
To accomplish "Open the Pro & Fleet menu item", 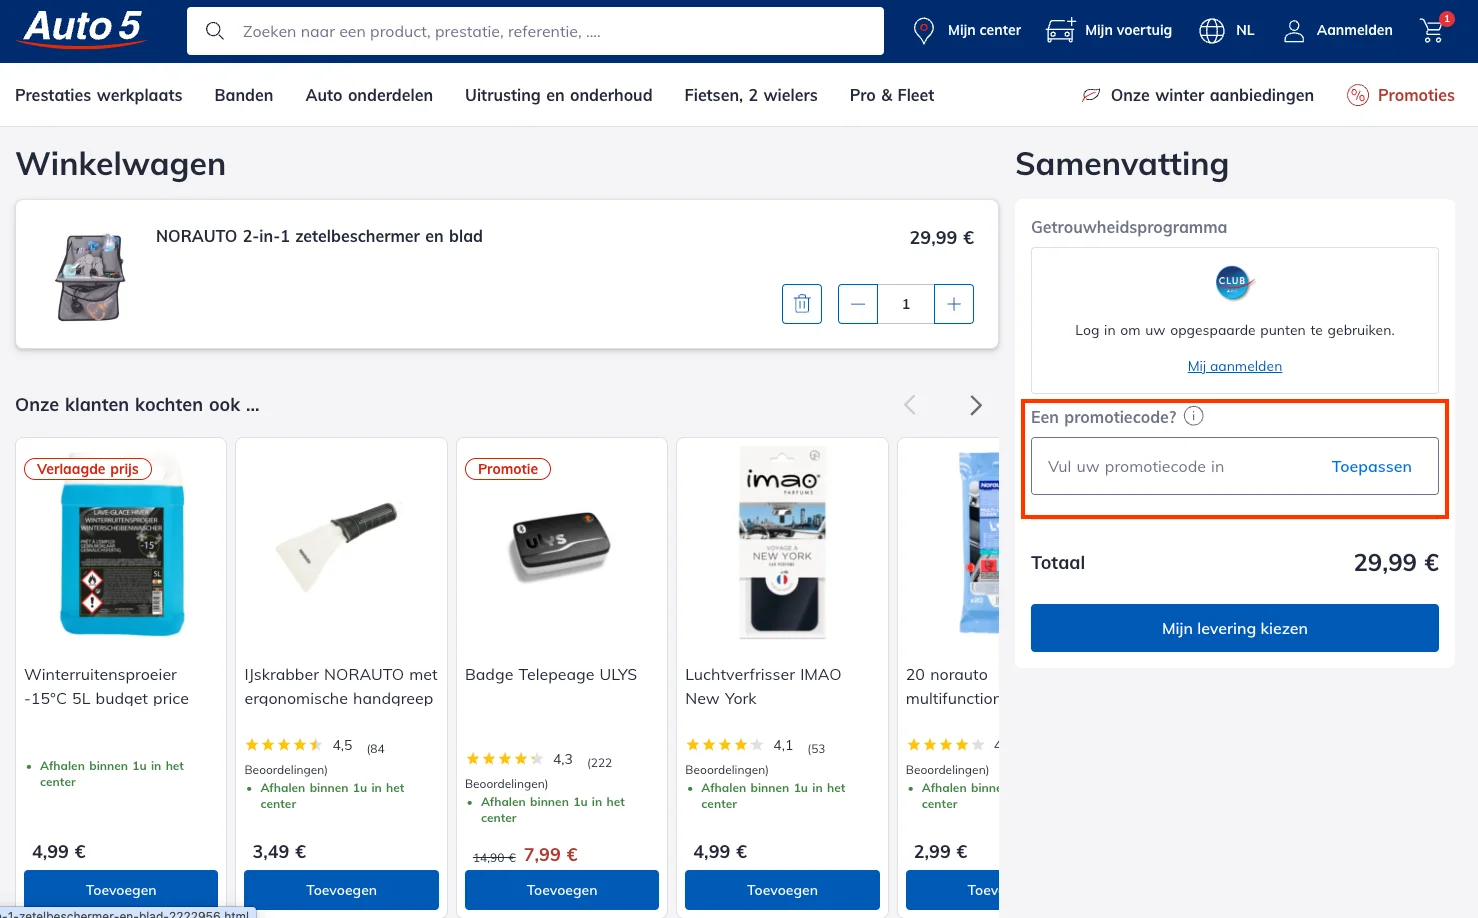I will [891, 95].
